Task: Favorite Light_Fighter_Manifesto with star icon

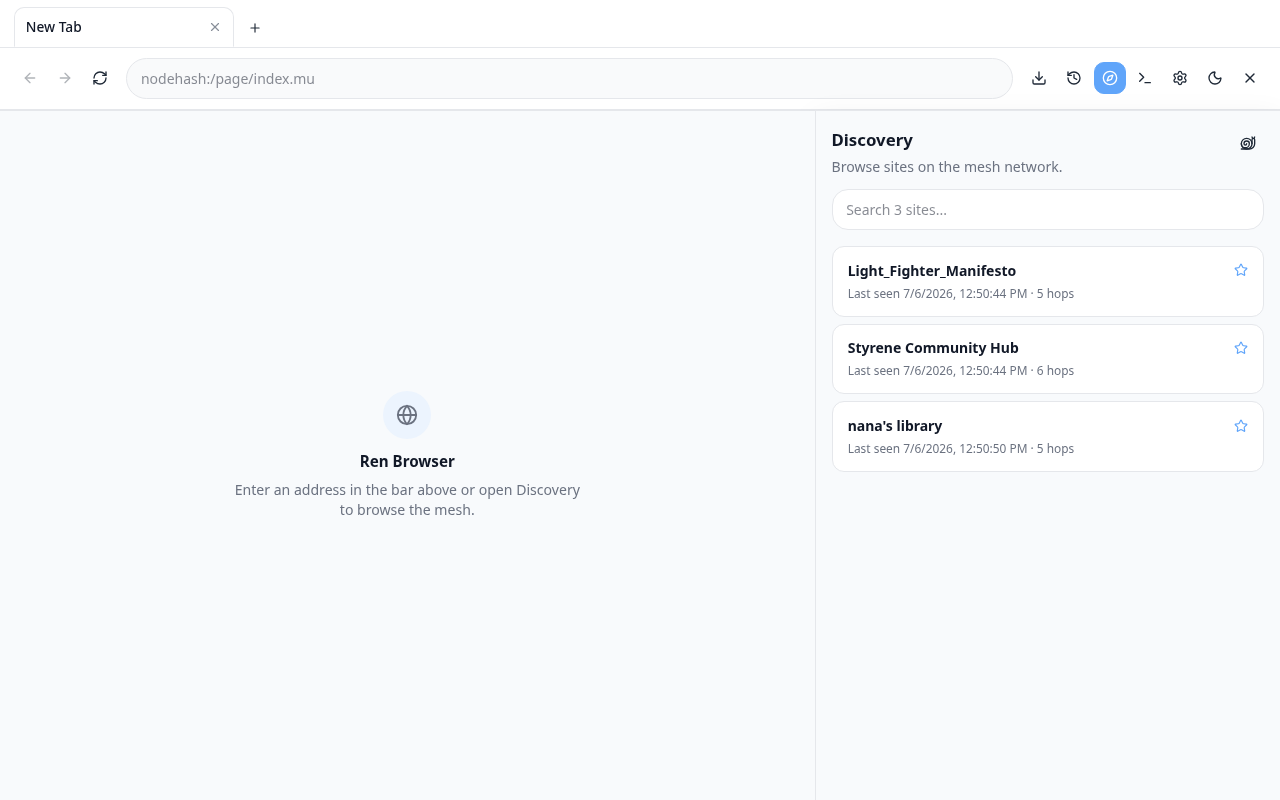Action: coord(1241,270)
